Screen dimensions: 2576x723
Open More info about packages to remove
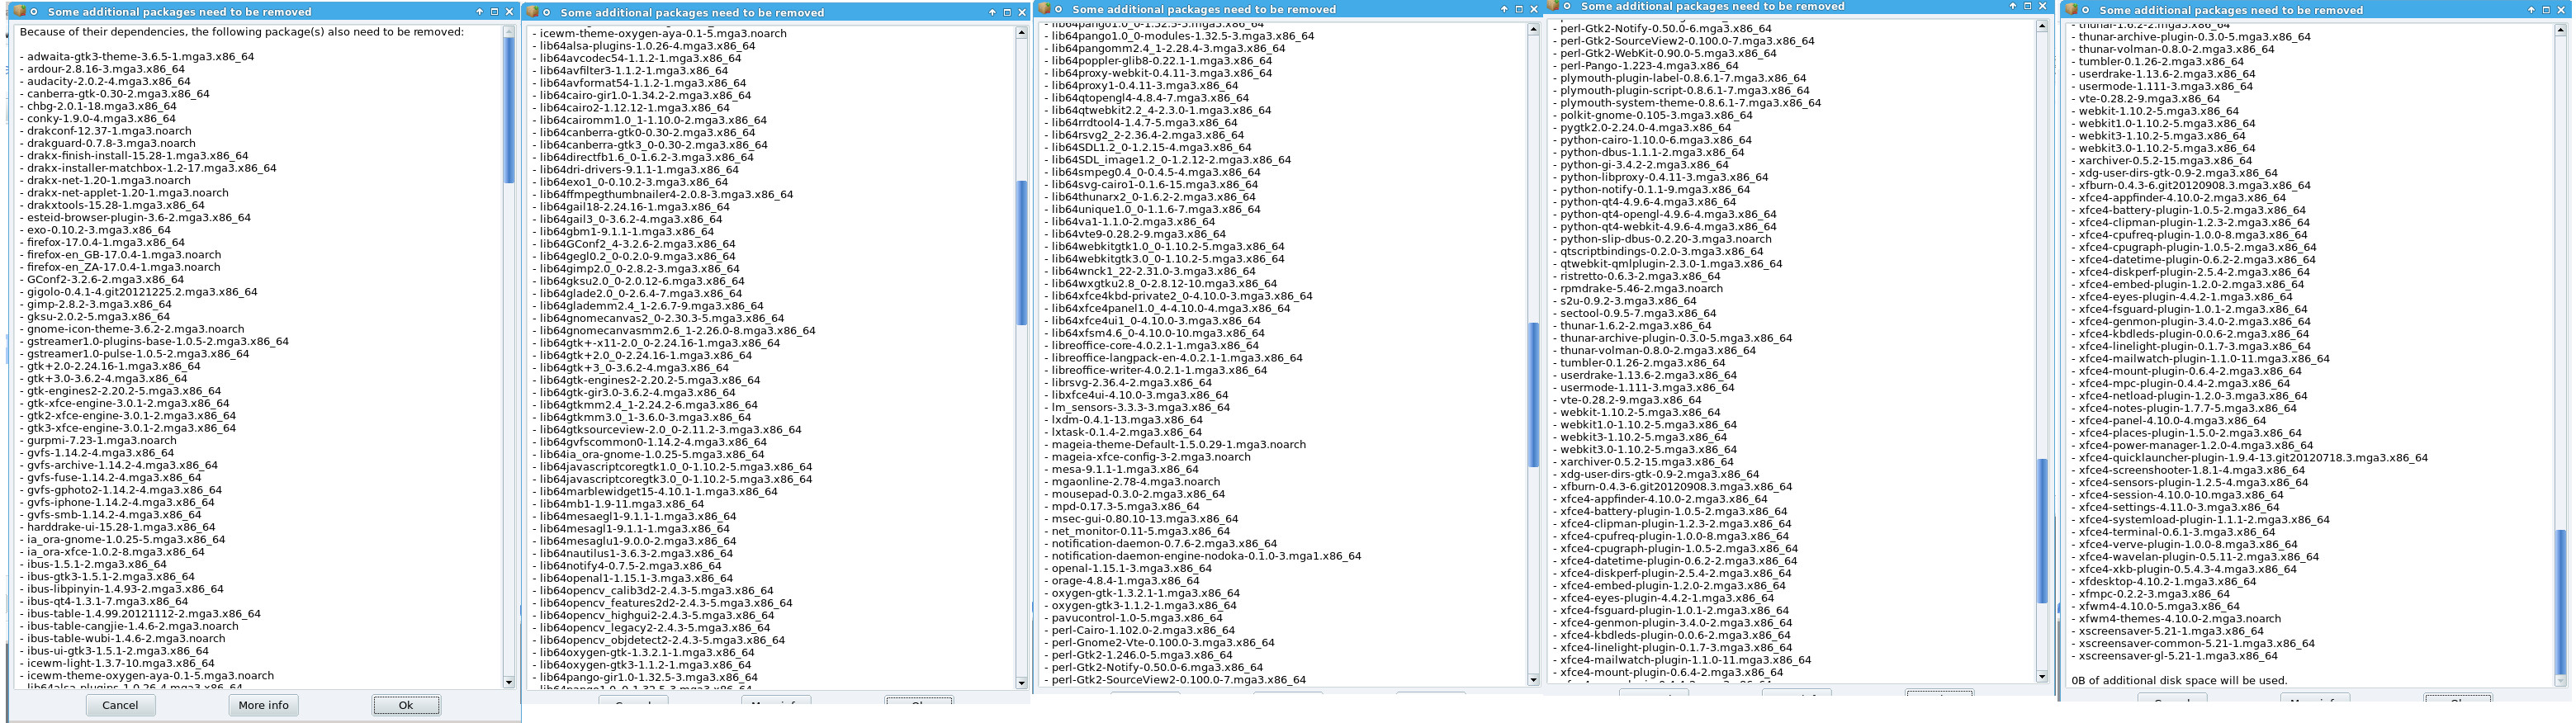tap(264, 705)
